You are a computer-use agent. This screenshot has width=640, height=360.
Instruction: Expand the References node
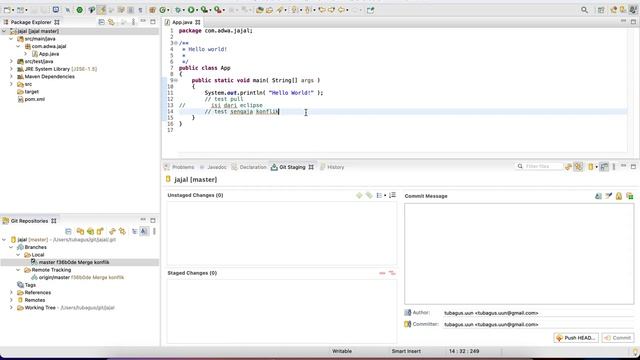point(11,293)
